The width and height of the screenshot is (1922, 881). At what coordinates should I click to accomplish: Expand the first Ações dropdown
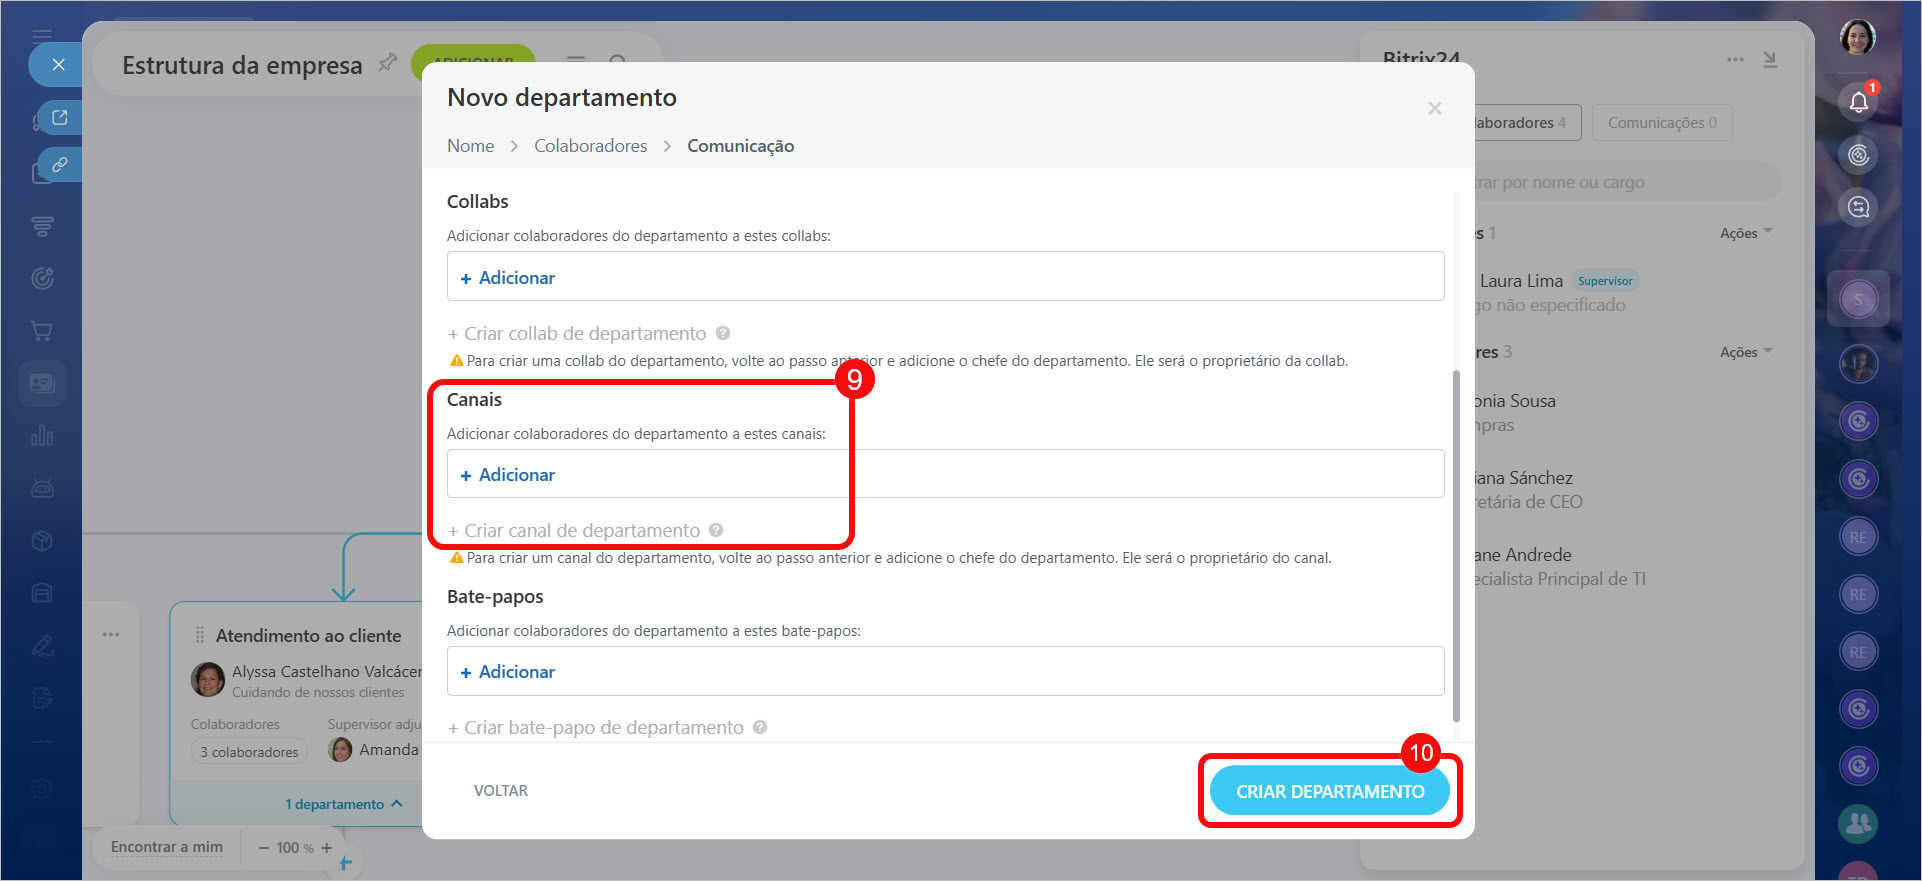point(1745,233)
